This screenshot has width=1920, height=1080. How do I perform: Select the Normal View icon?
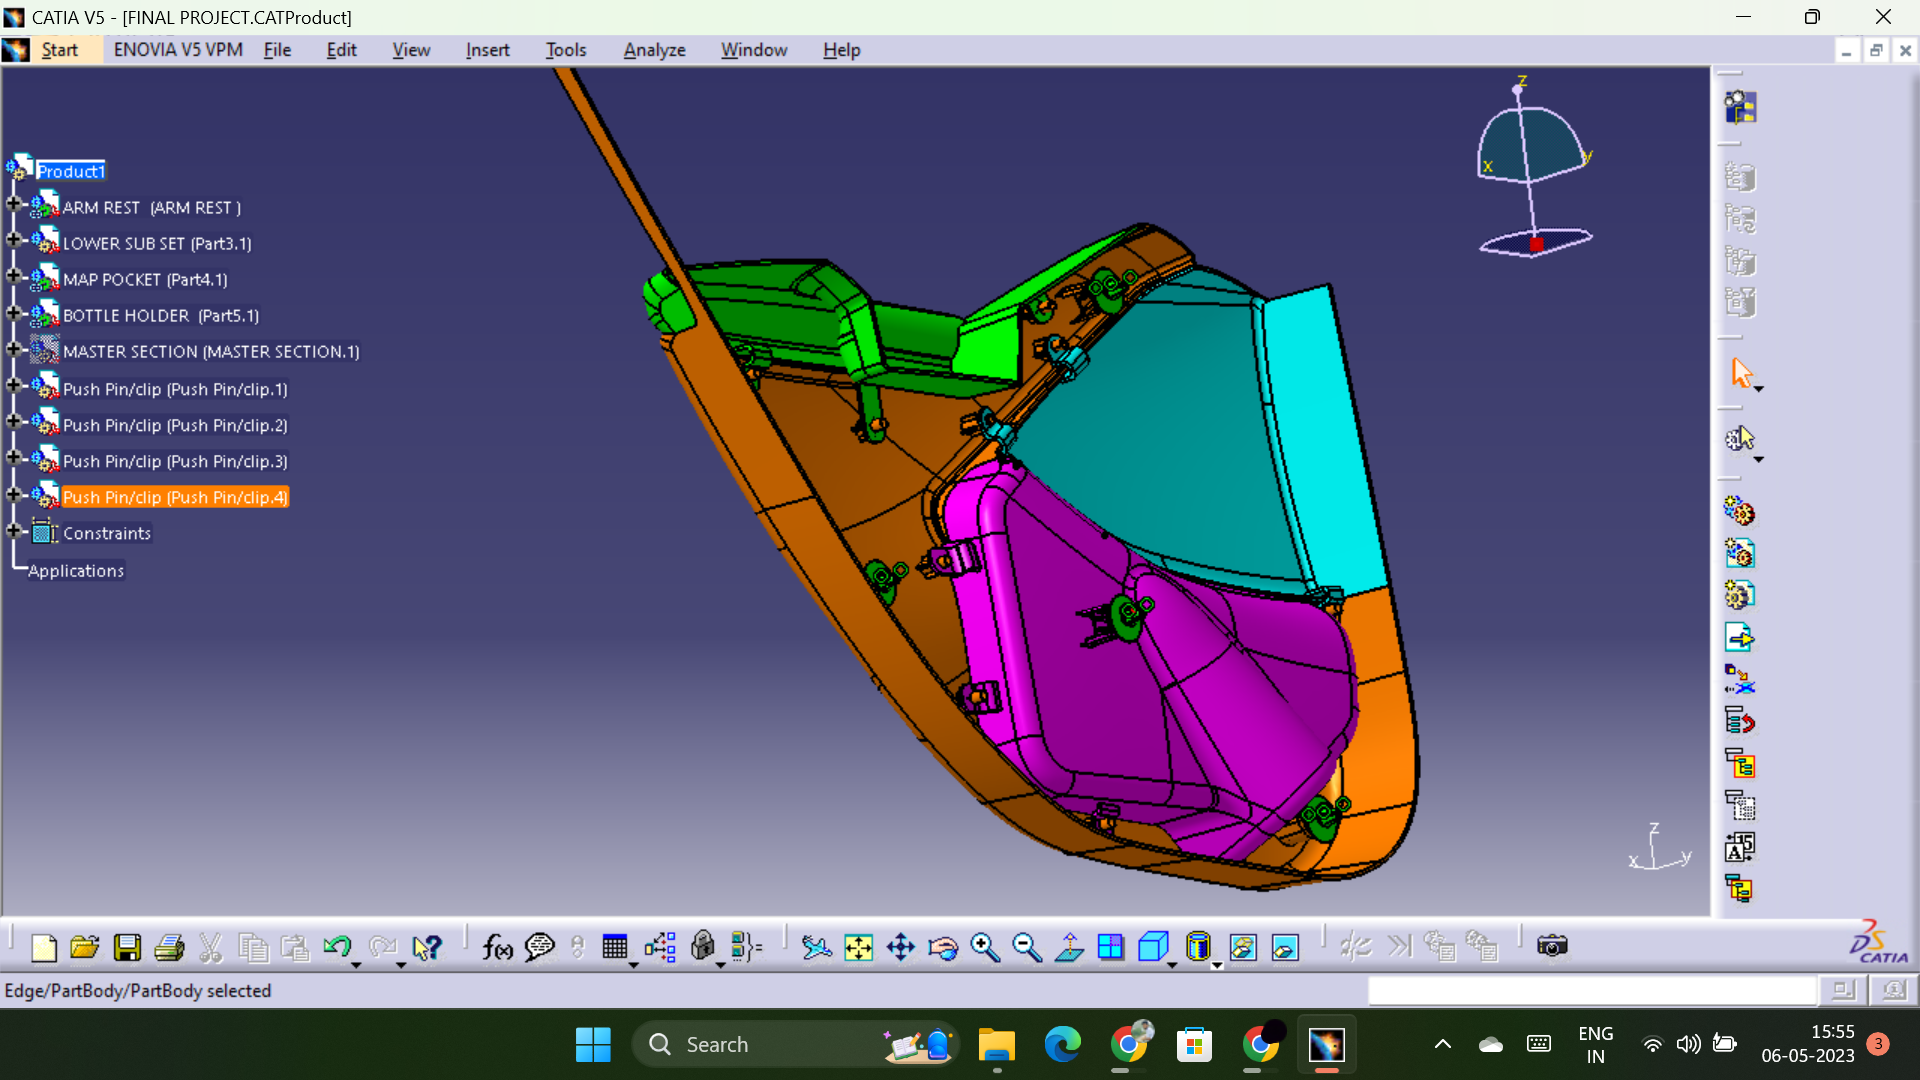[1069, 947]
